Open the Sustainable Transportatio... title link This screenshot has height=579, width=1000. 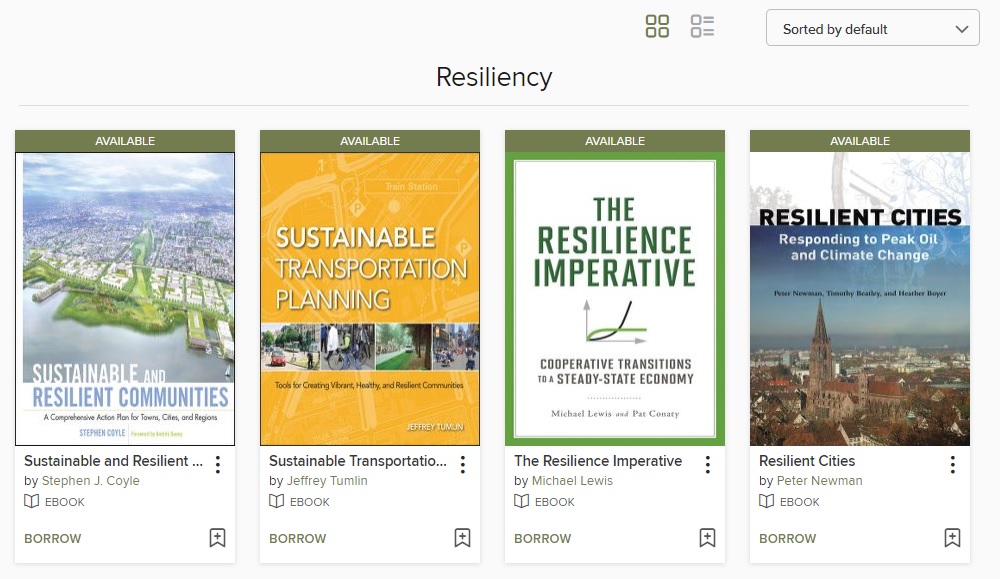point(358,461)
